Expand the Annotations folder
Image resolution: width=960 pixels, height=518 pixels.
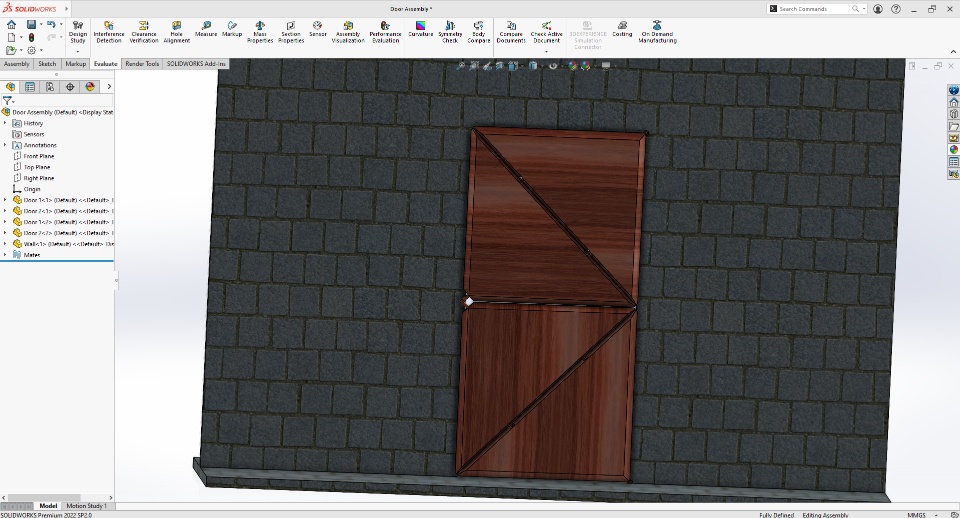[x=5, y=145]
